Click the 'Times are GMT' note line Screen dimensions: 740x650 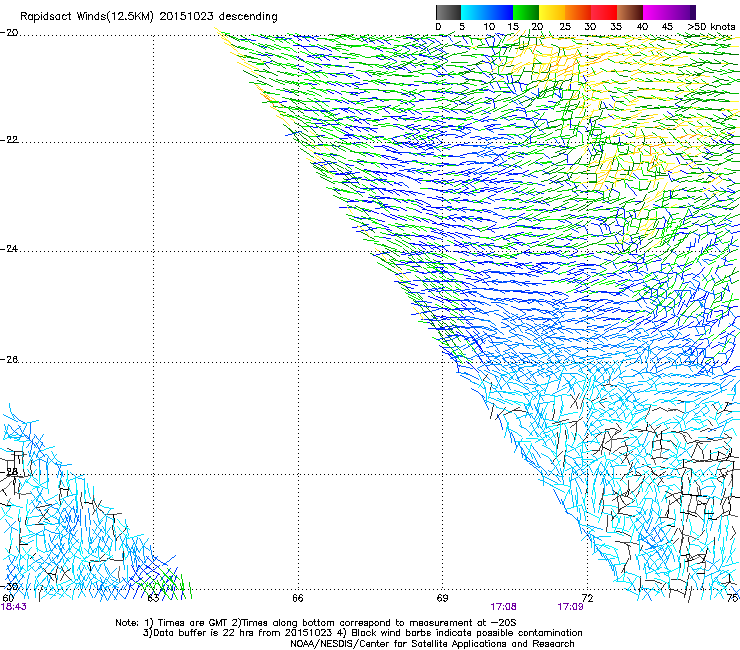316,623
